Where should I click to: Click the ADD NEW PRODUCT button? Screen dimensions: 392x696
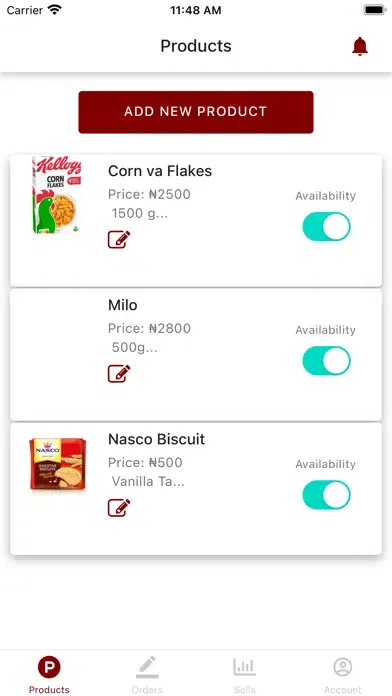point(196,112)
